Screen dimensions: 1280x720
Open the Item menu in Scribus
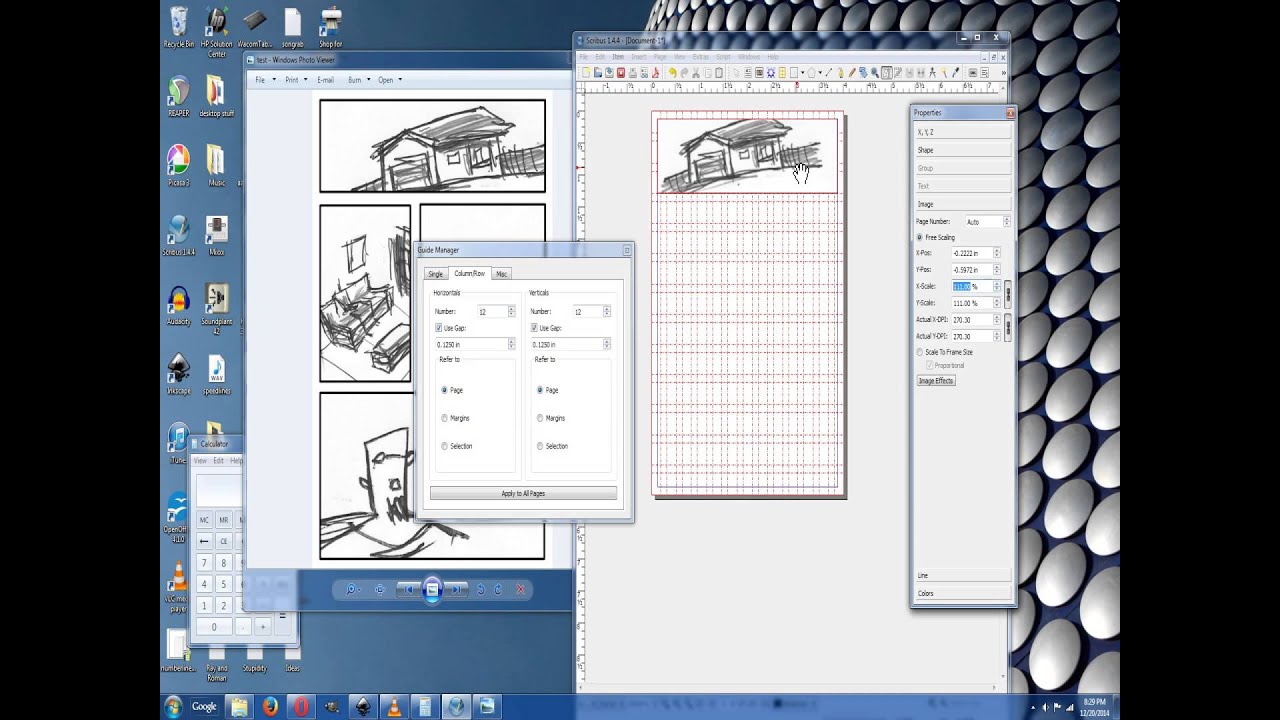tap(618, 57)
